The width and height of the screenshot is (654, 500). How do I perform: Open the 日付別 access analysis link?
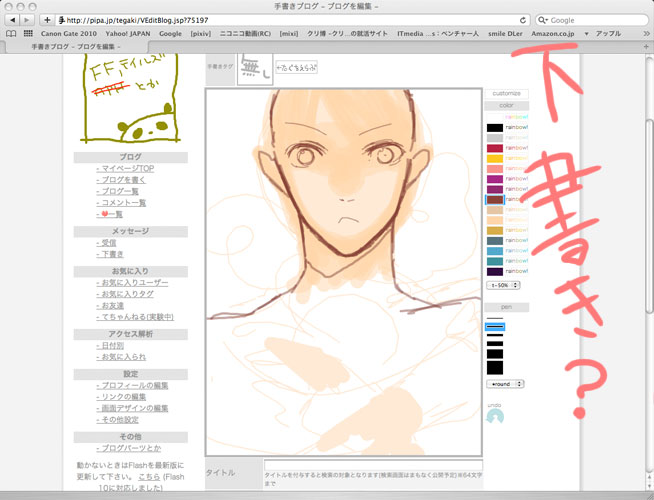click(x=110, y=346)
